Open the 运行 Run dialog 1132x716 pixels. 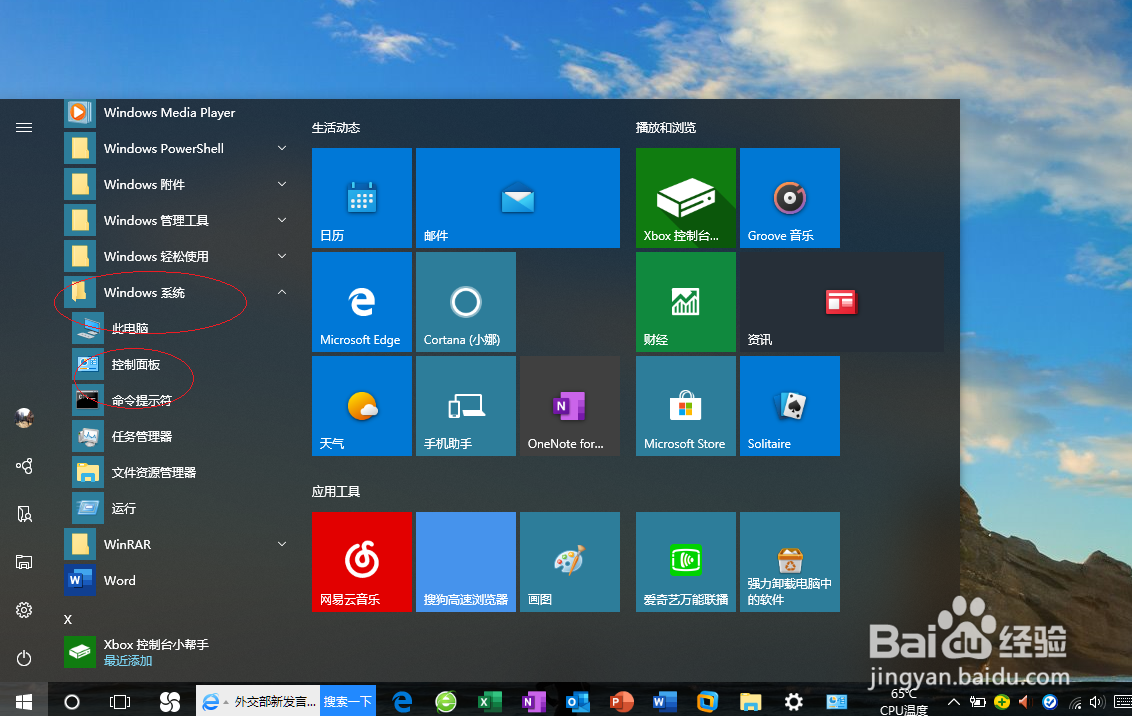point(182,508)
